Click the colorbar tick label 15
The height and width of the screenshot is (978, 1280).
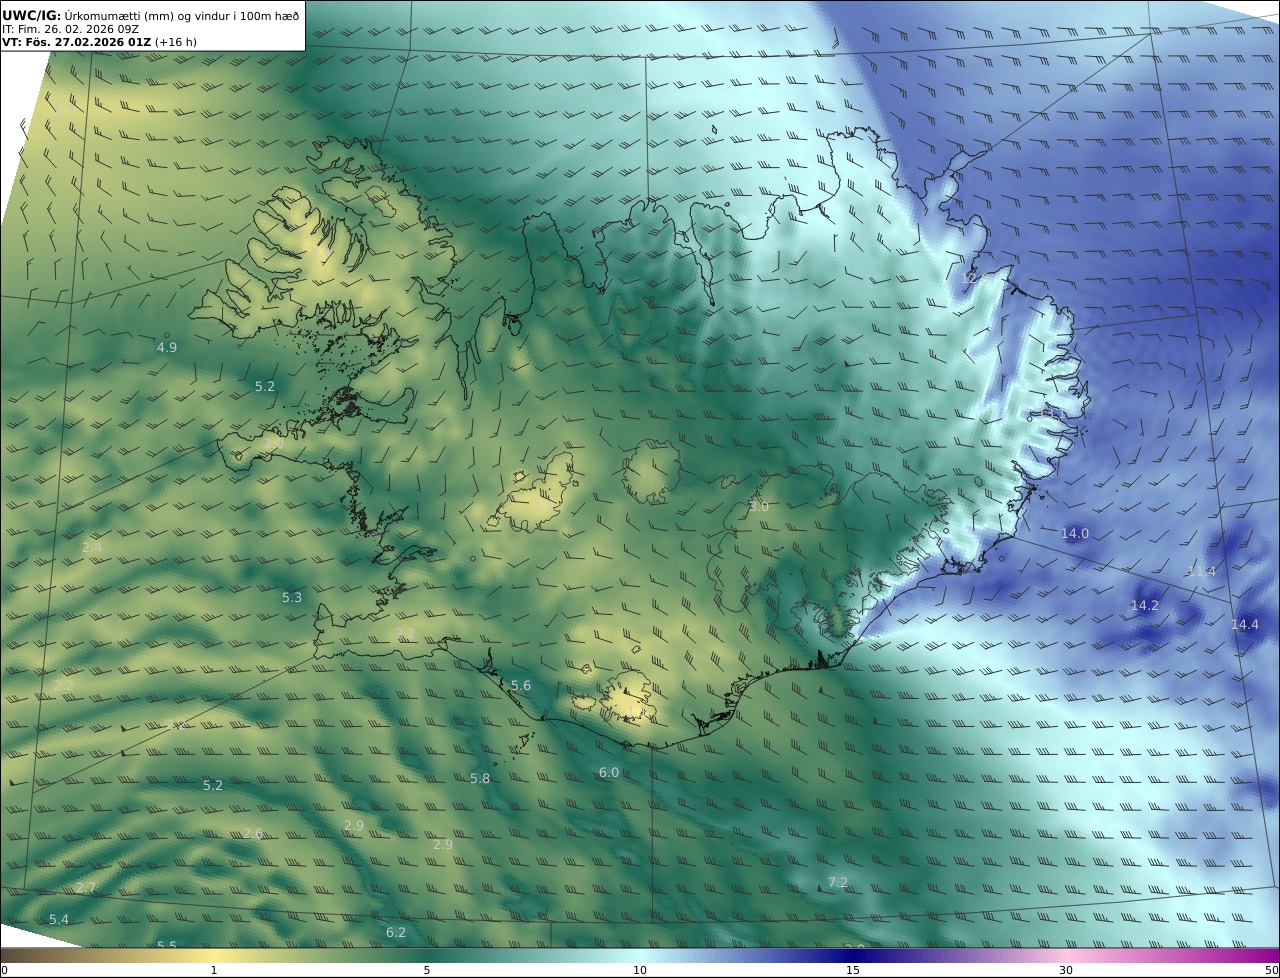pos(853,971)
